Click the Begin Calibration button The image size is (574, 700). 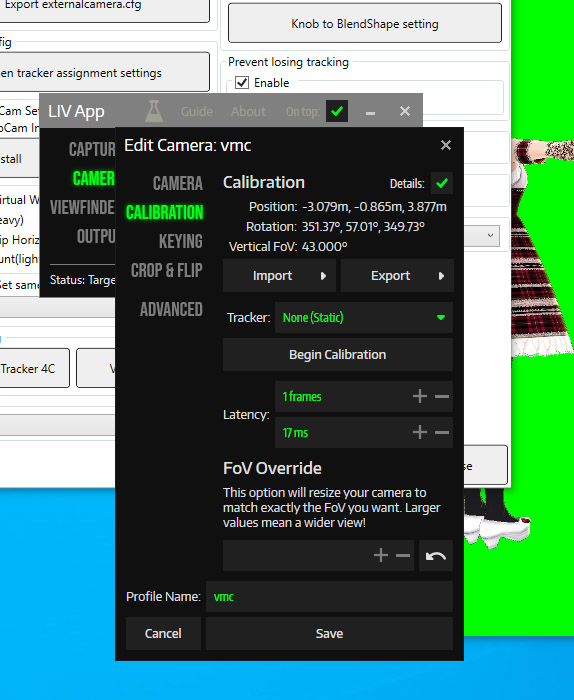[338, 354]
